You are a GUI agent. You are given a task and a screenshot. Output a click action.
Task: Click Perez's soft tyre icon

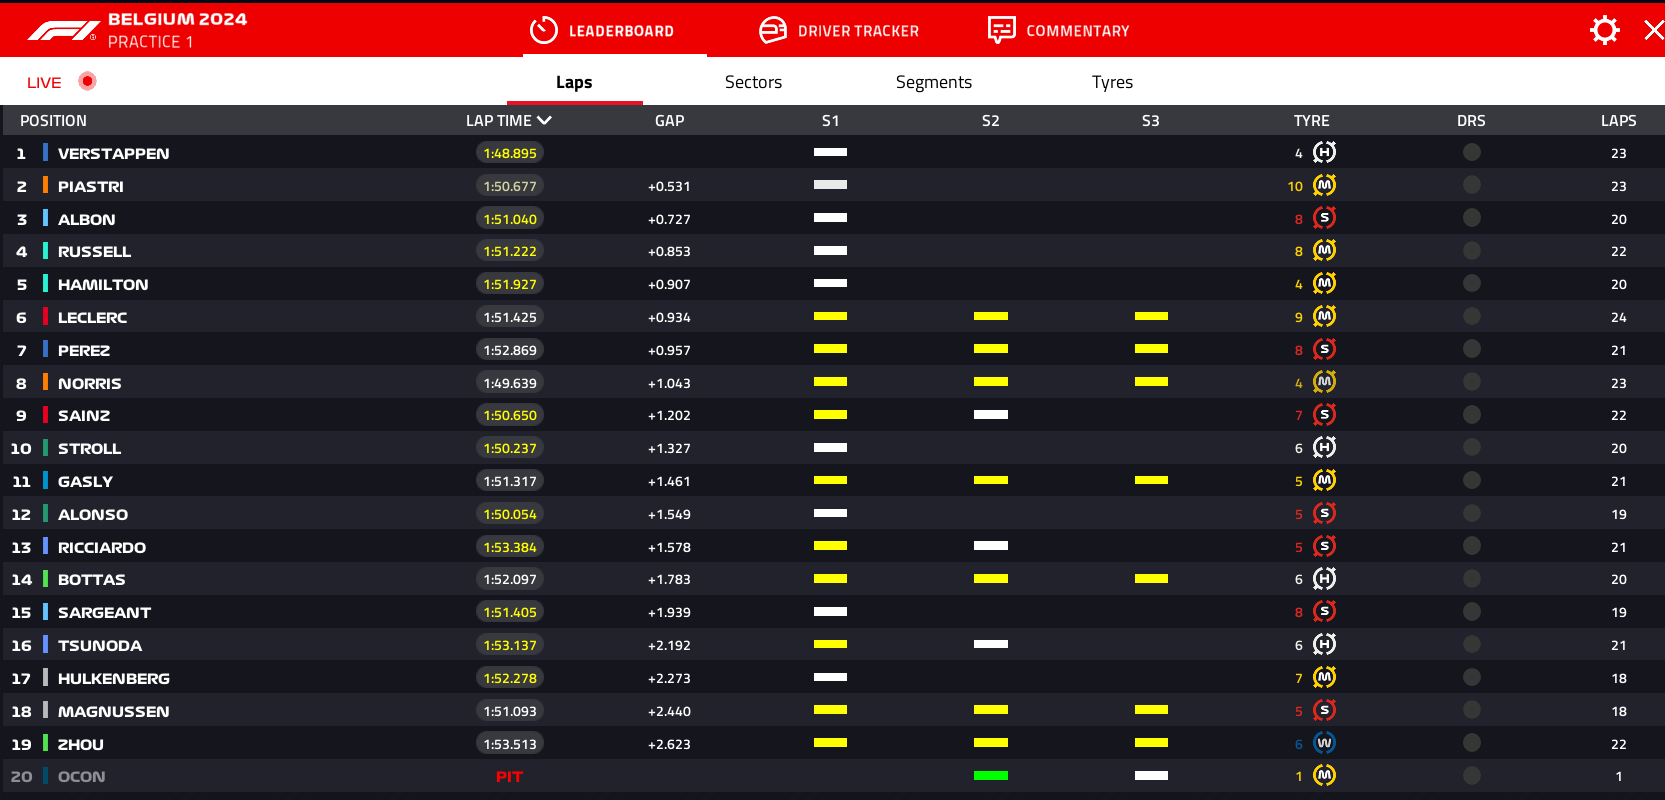(x=1324, y=349)
